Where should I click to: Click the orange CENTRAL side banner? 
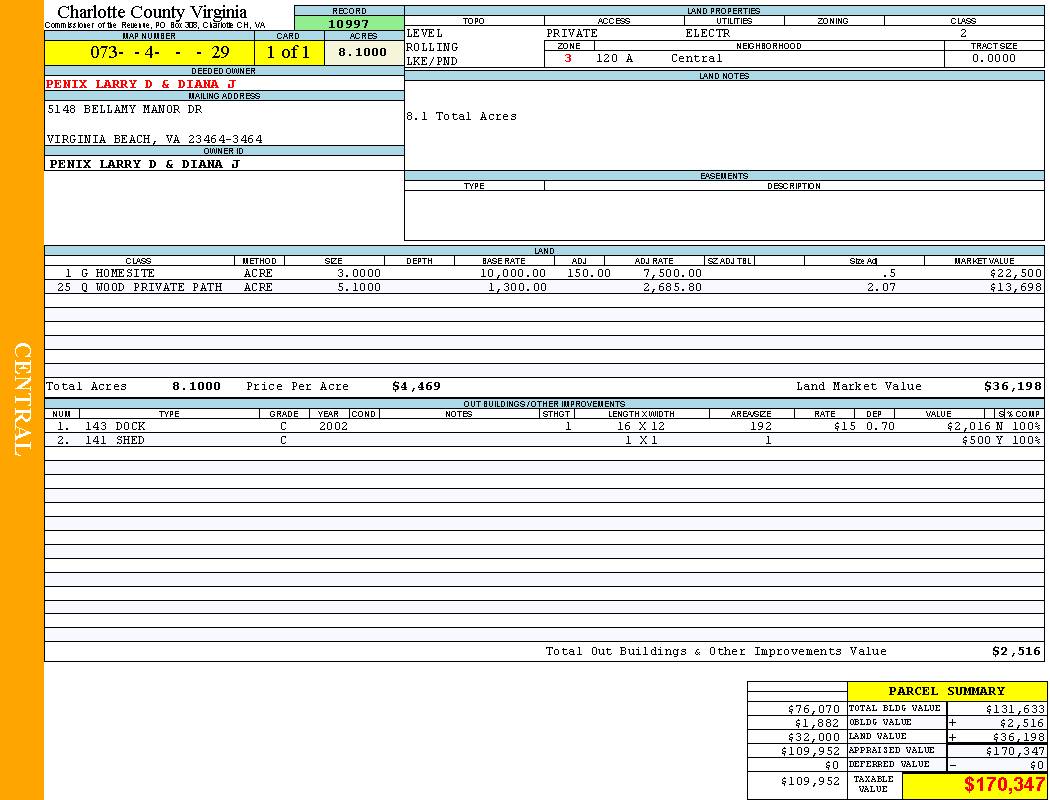22,400
